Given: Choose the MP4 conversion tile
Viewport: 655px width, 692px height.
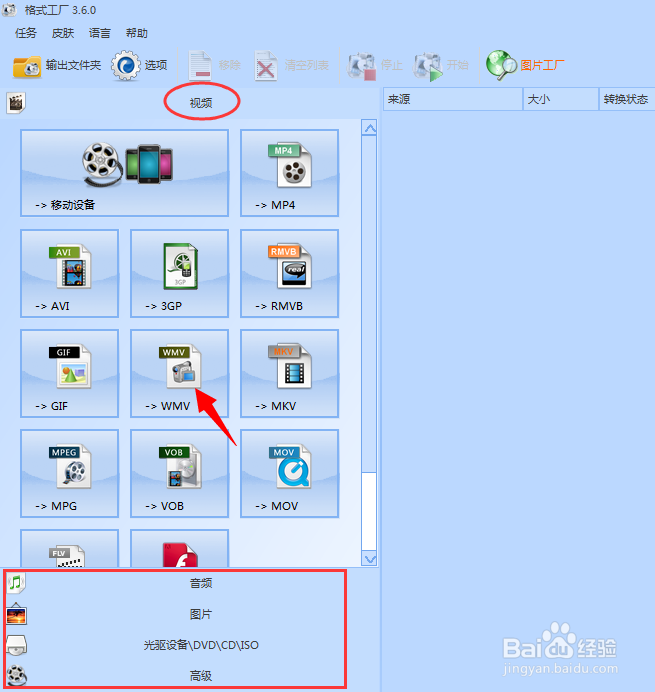Looking at the screenshot, I should tap(290, 173).
